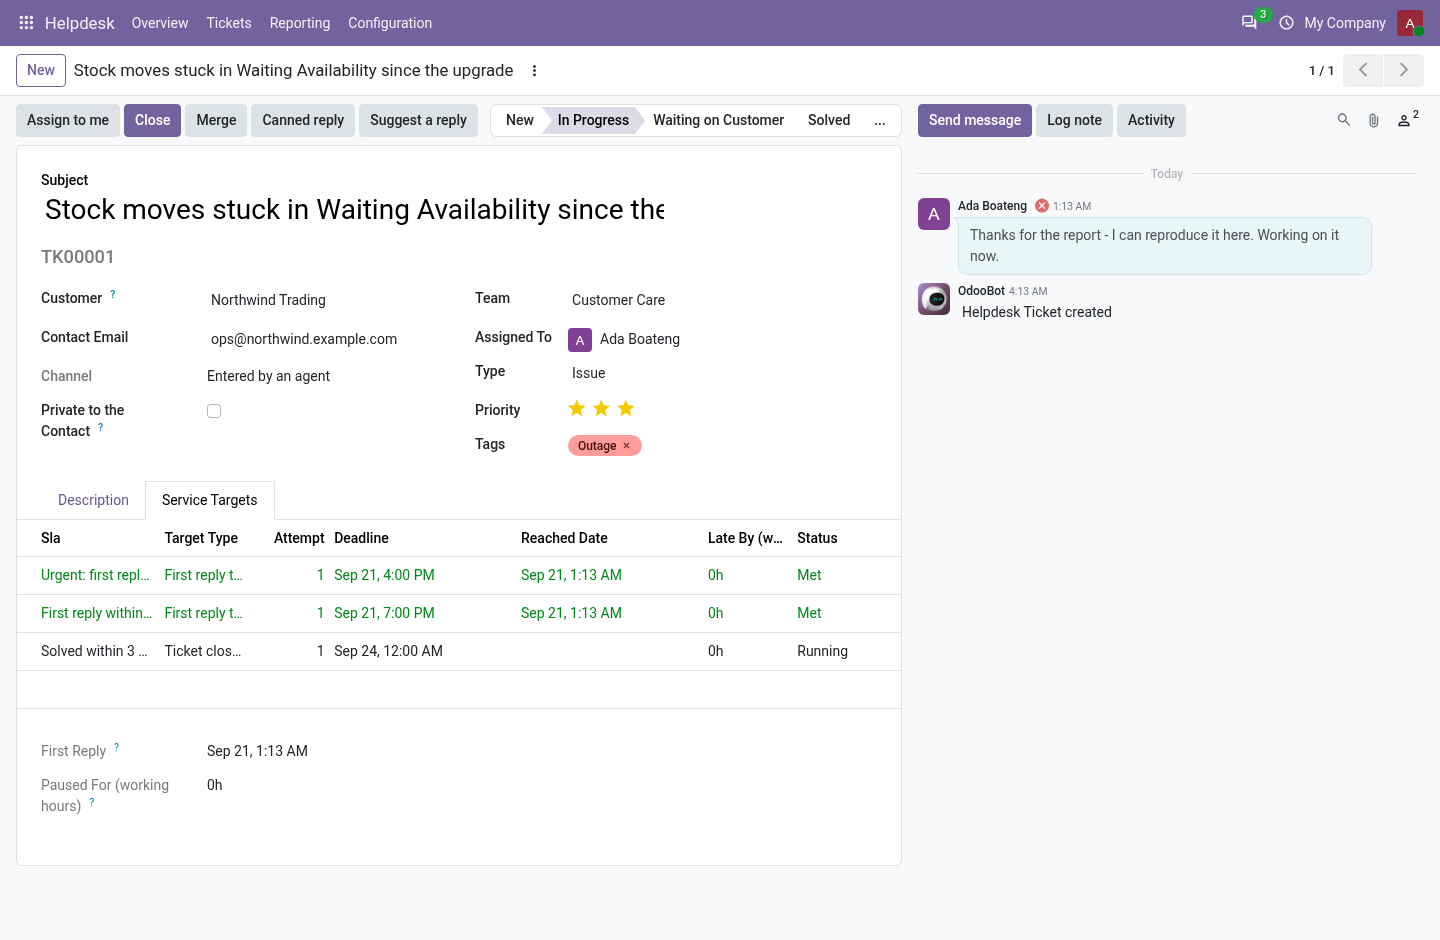
Task: Open the Customer field Northwind Trading
Action: [x=323, y=300]
